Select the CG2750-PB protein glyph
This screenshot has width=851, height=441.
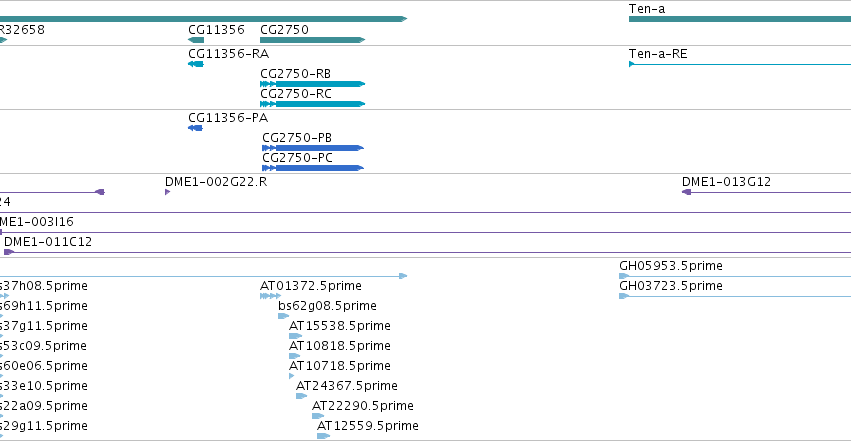pyautogui.click(x=313, y=148)
